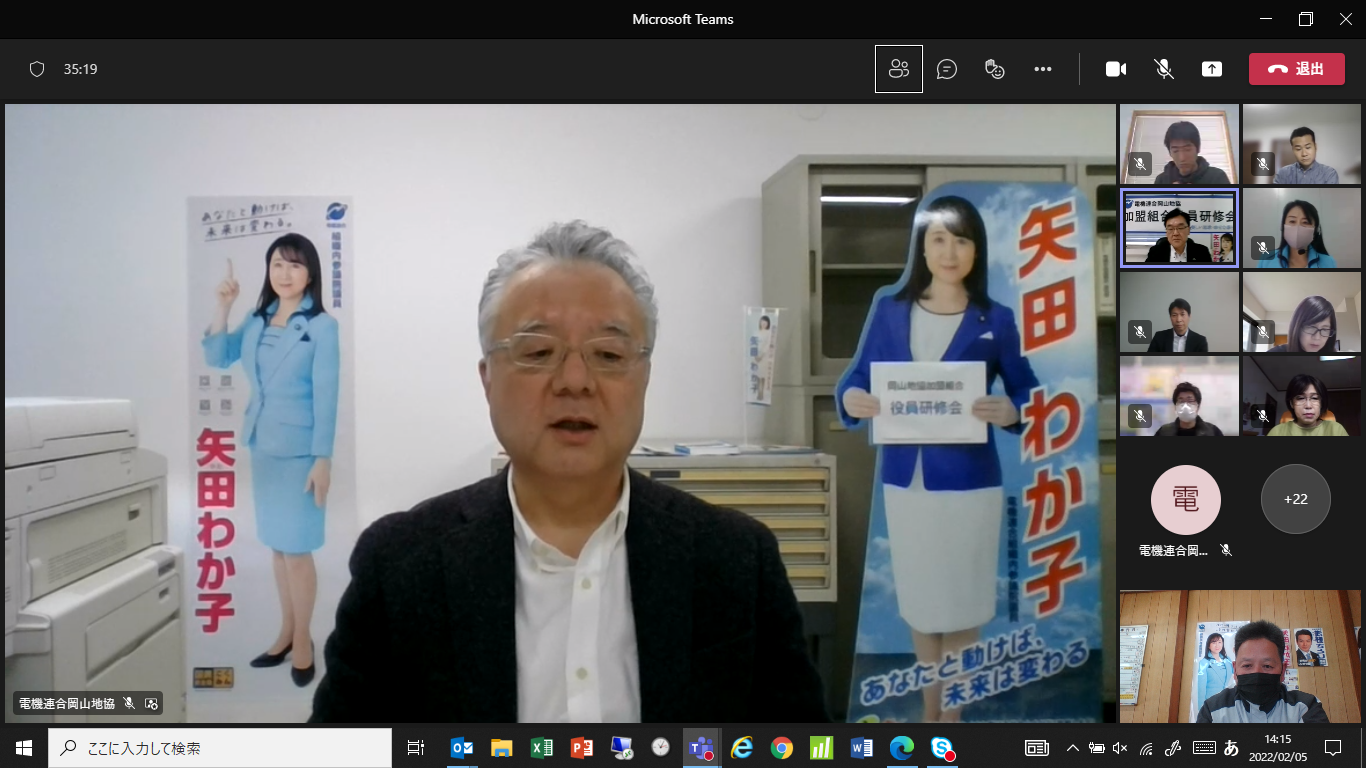Open Outlook from the taskbar
The image size is (1366, 768).
[462, 747]
